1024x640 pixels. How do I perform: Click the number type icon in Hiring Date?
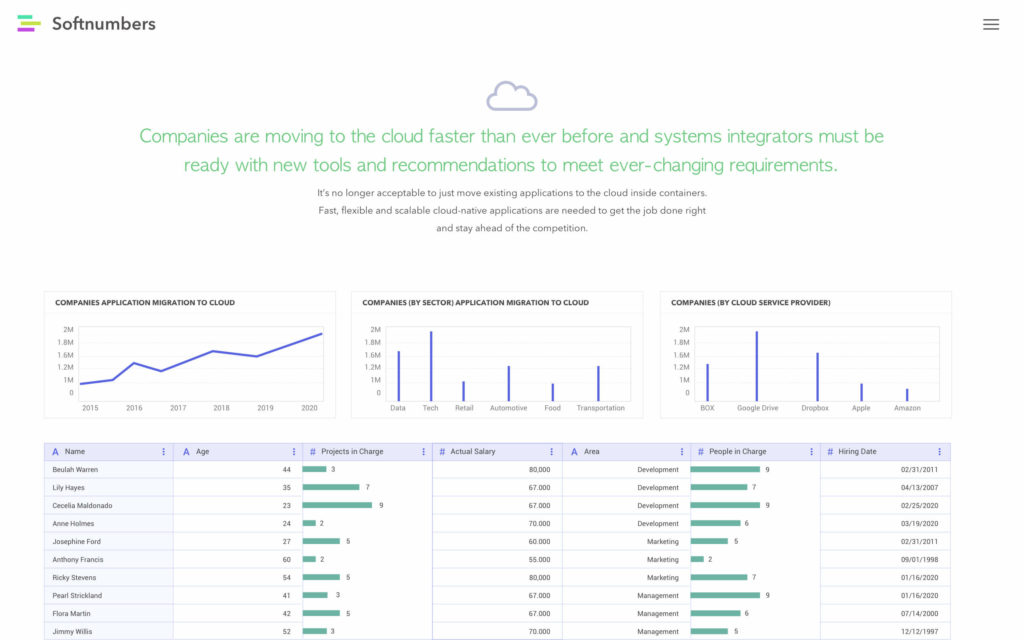[829, 452]
